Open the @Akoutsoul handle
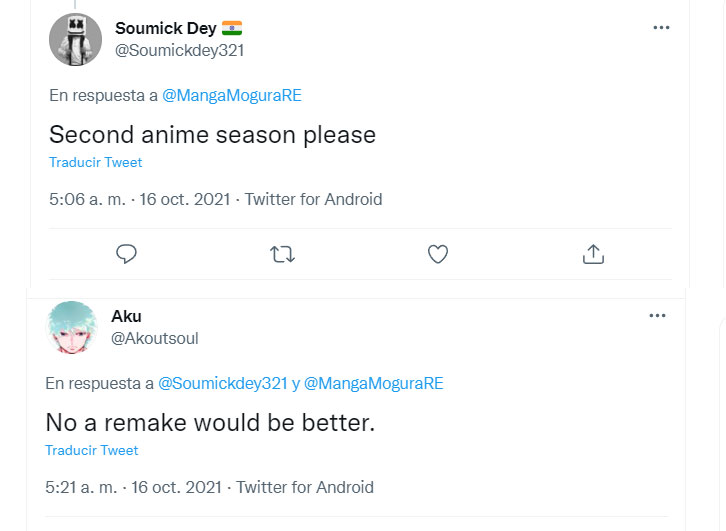The height and width of the screenshot is (531, 726). coord(154,338)
